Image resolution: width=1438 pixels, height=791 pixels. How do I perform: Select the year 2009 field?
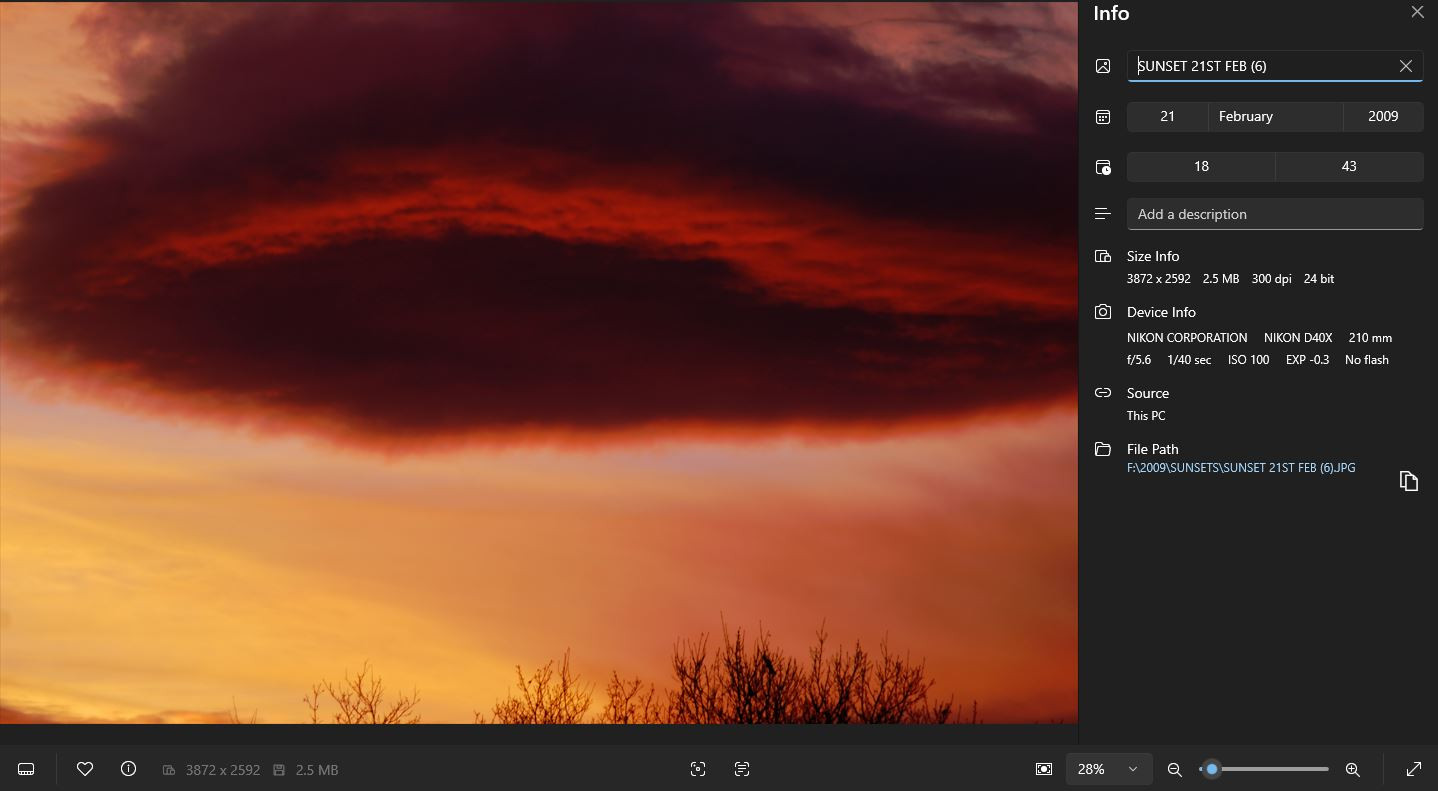point(1382,116)
